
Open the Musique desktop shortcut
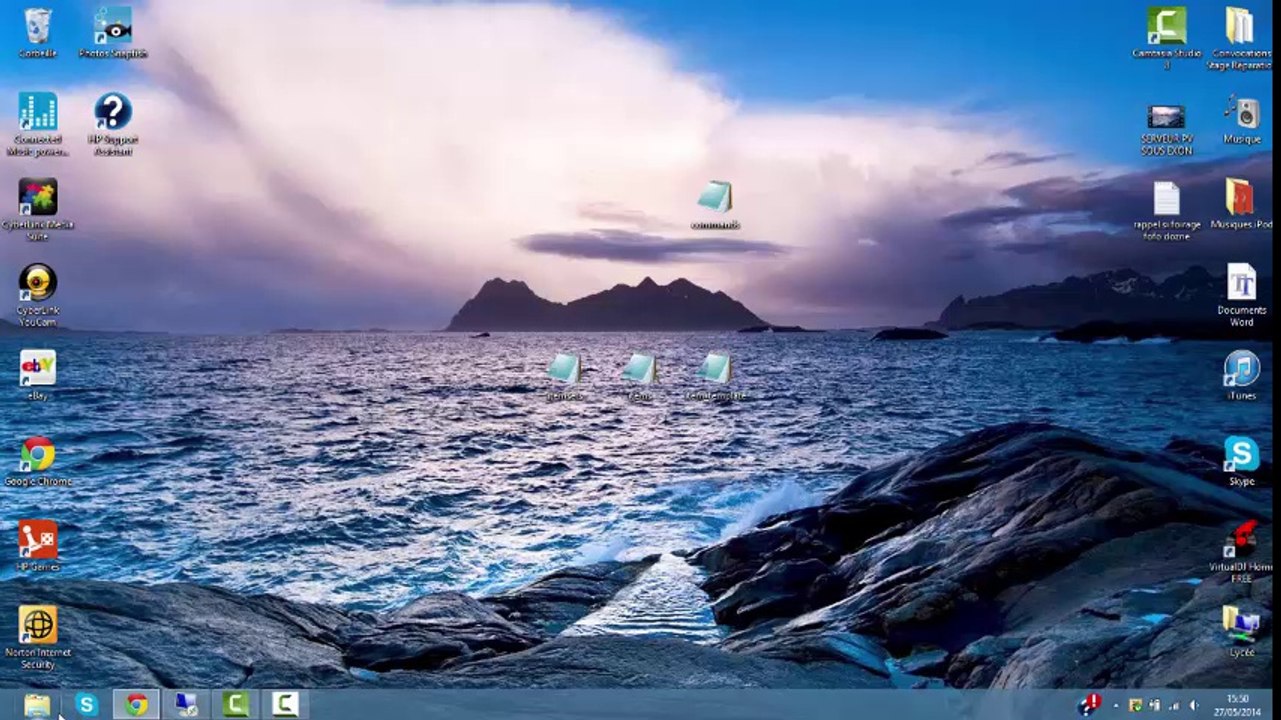pyautogui.click(x=1241, y=120)
